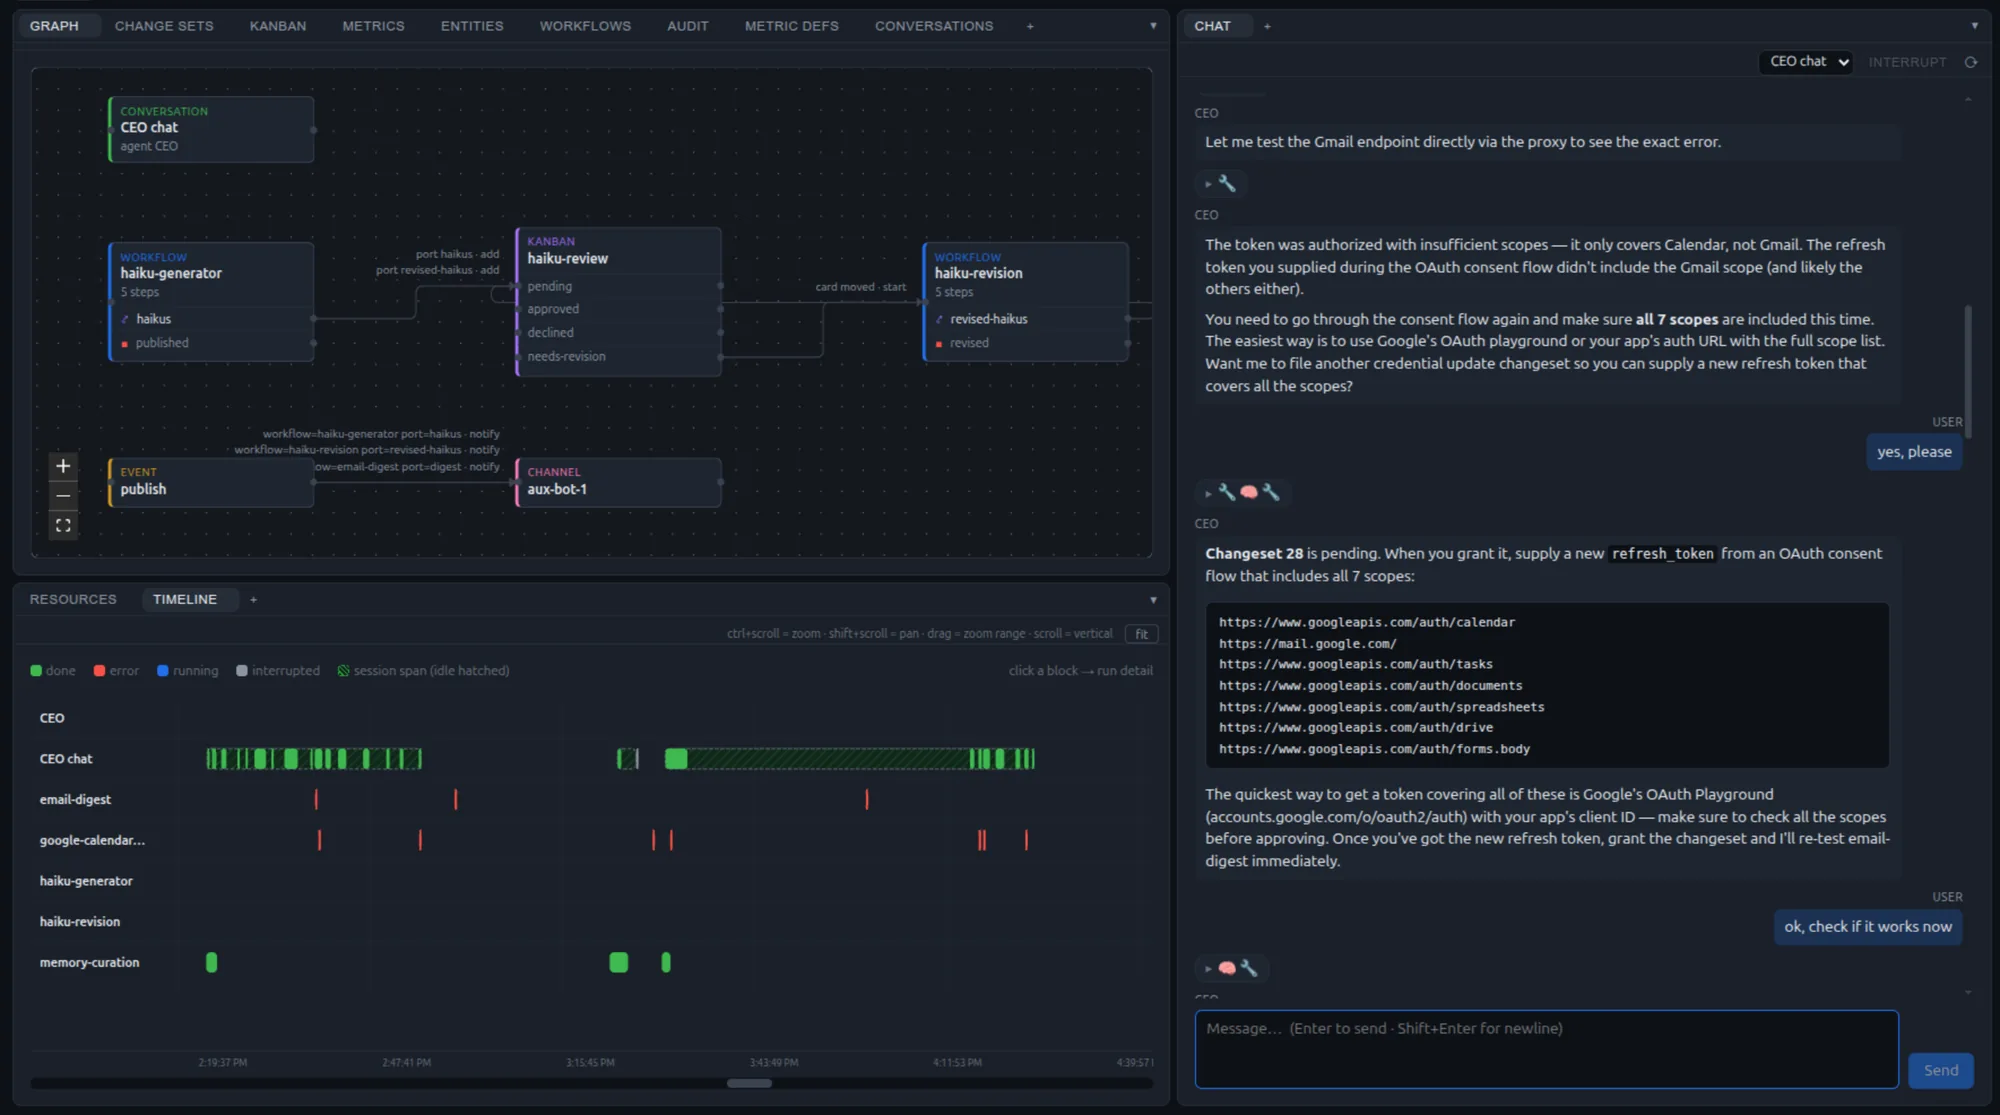Click the refresh icon beside INTERRUPT
Screen dimensions: 2000x1115
coord(1971,62)
